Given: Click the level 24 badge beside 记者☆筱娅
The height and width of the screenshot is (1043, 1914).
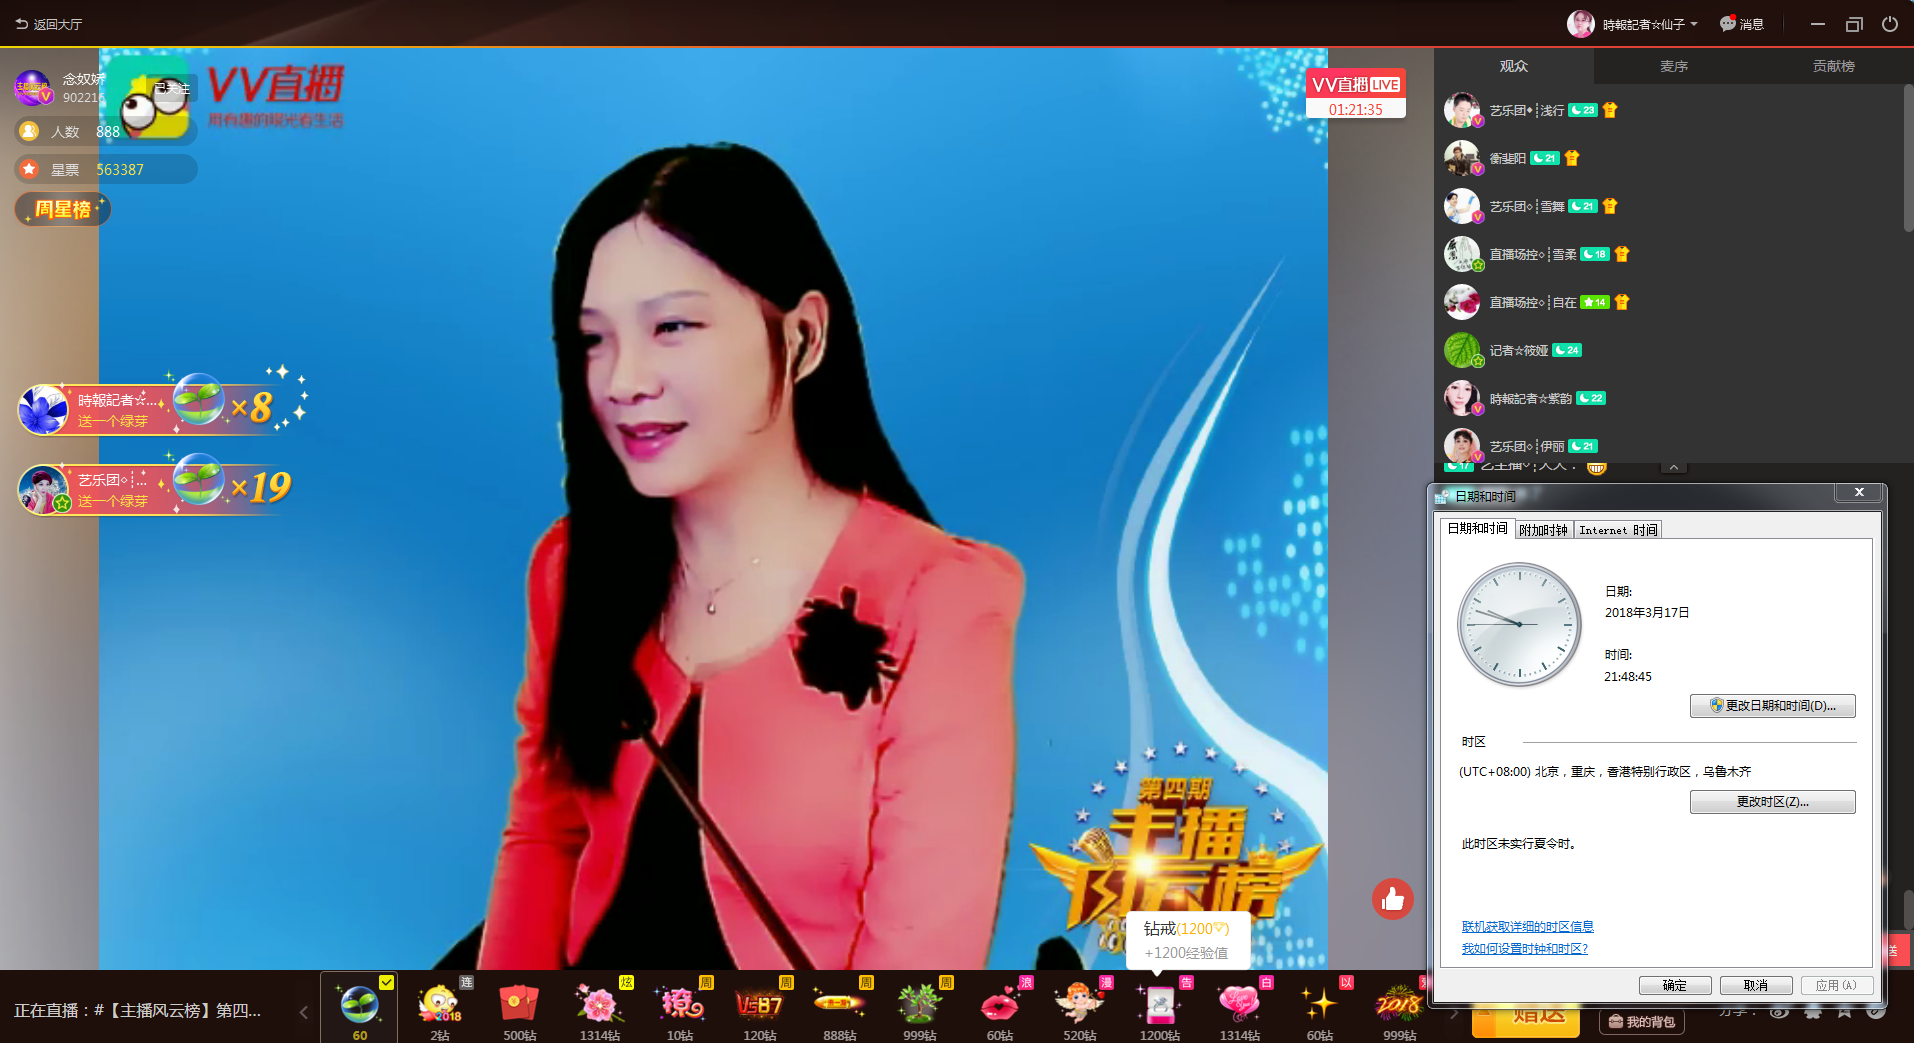Looking at the screenshot, I should [1567, 350].
